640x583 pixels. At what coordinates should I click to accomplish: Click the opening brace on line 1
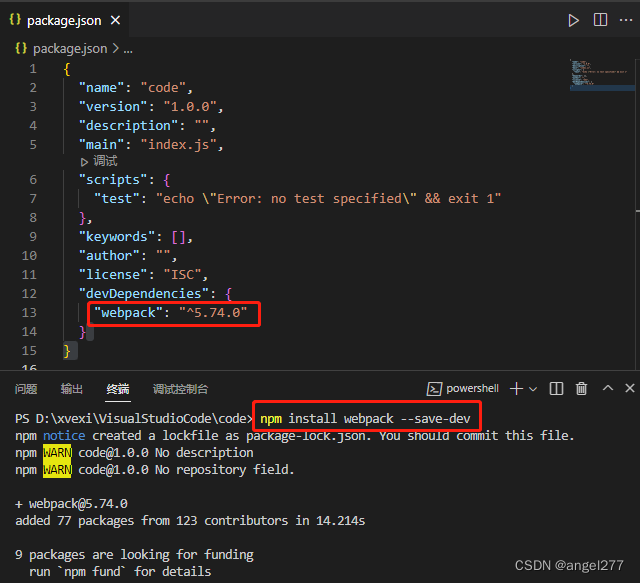click(67, 69)
